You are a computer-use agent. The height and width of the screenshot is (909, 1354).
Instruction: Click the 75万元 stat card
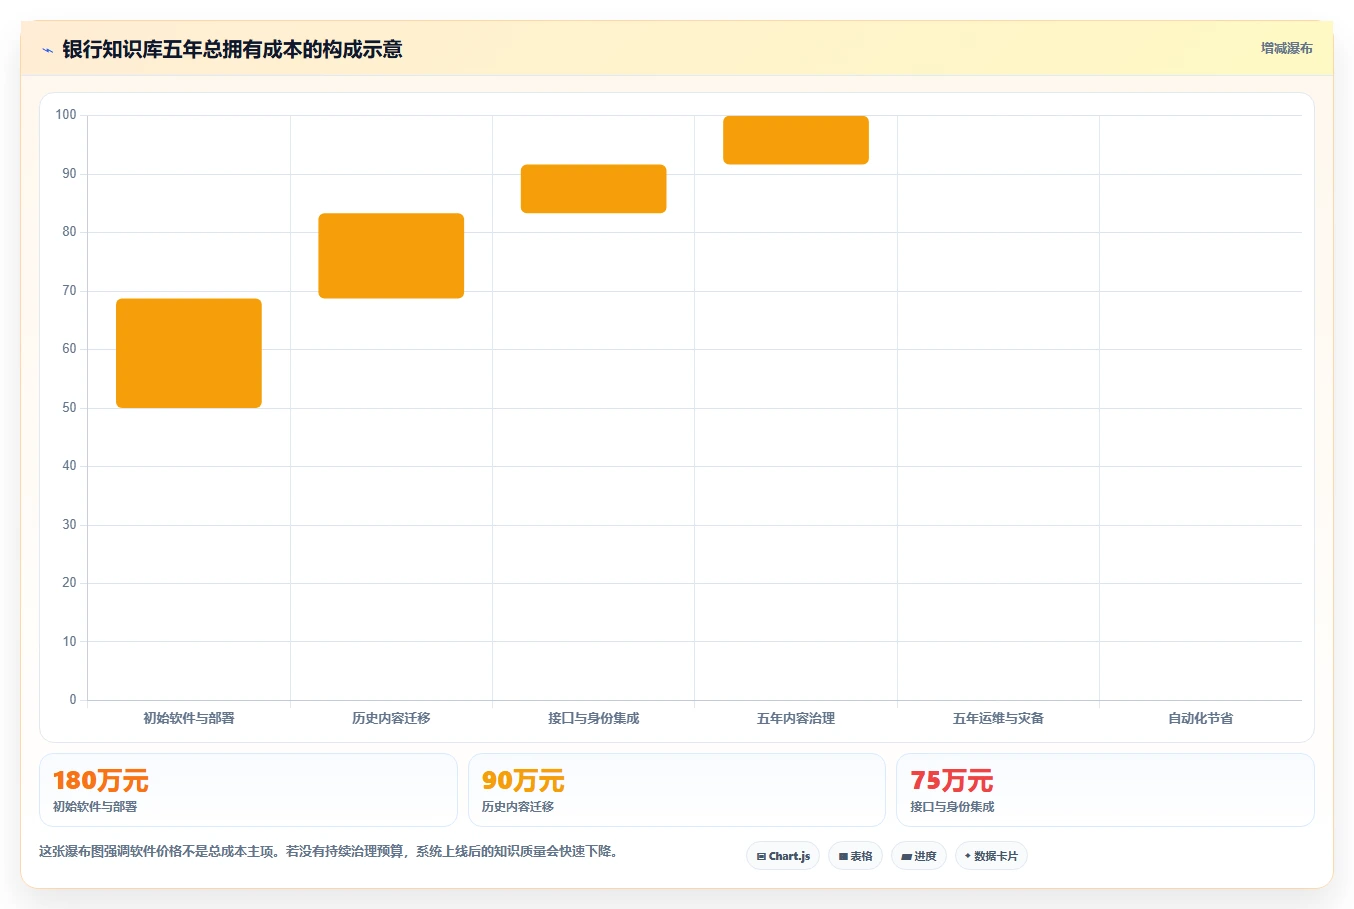click(1105, 790)
